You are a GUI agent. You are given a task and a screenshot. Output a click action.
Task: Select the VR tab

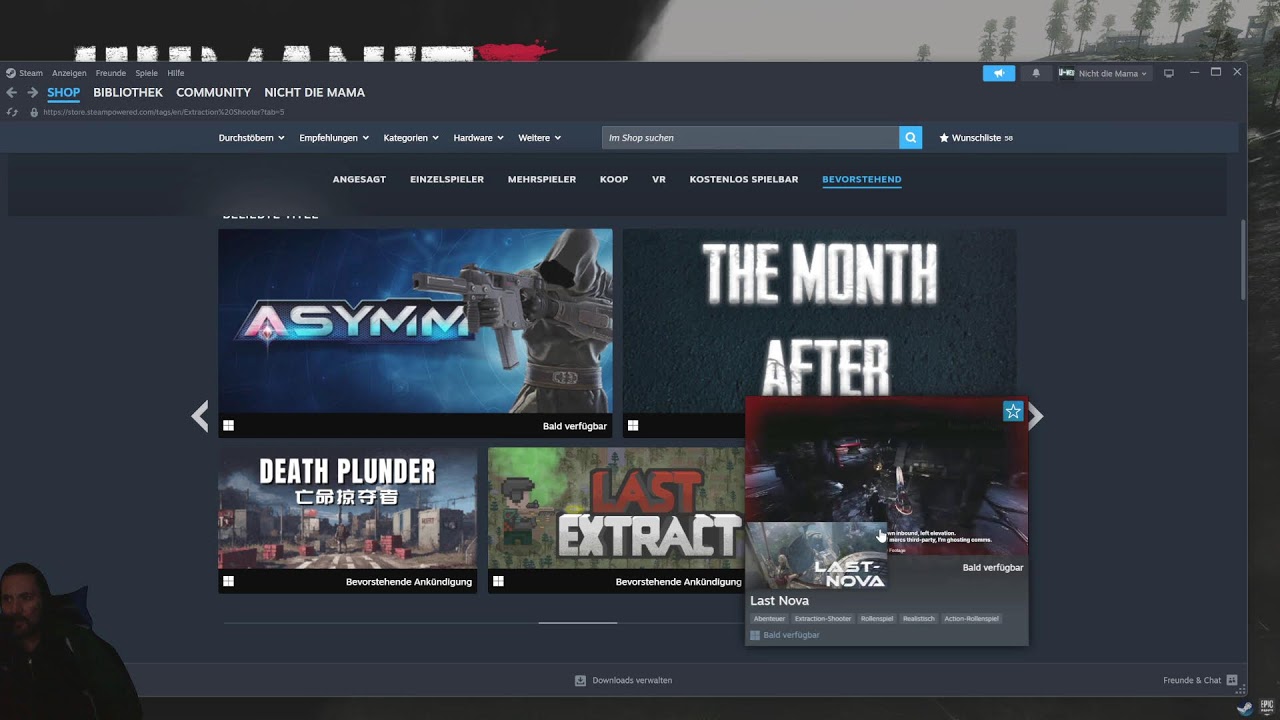coord(658,180)
